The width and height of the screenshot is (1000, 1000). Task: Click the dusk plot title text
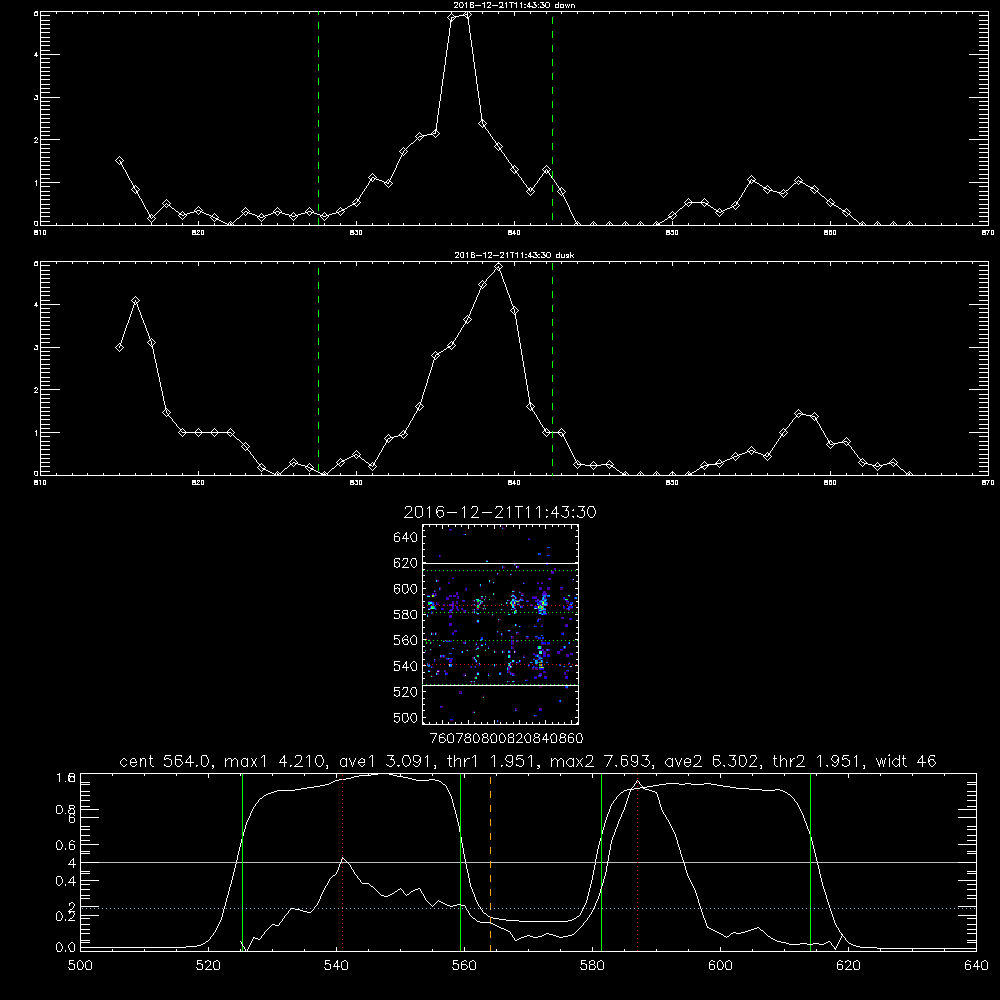pos(514,255)
